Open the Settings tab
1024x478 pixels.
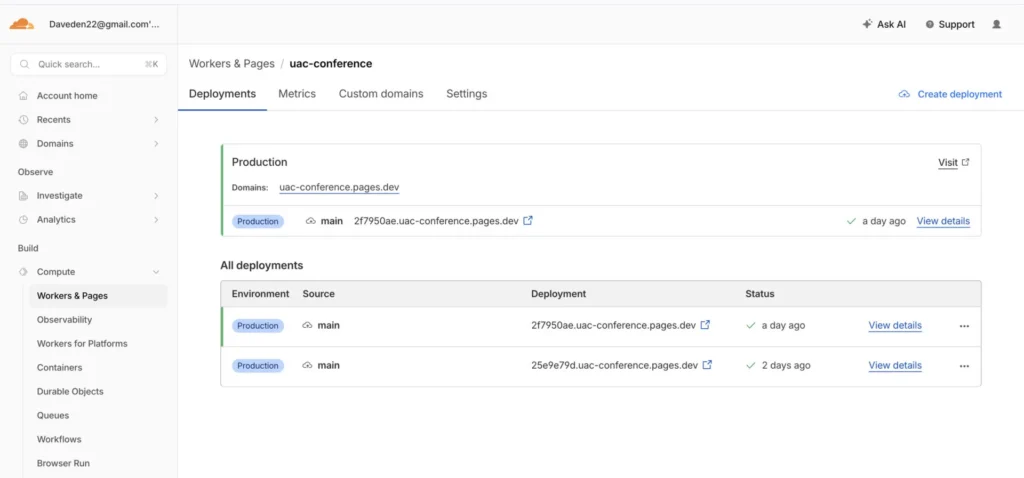[x=466, y=94]
